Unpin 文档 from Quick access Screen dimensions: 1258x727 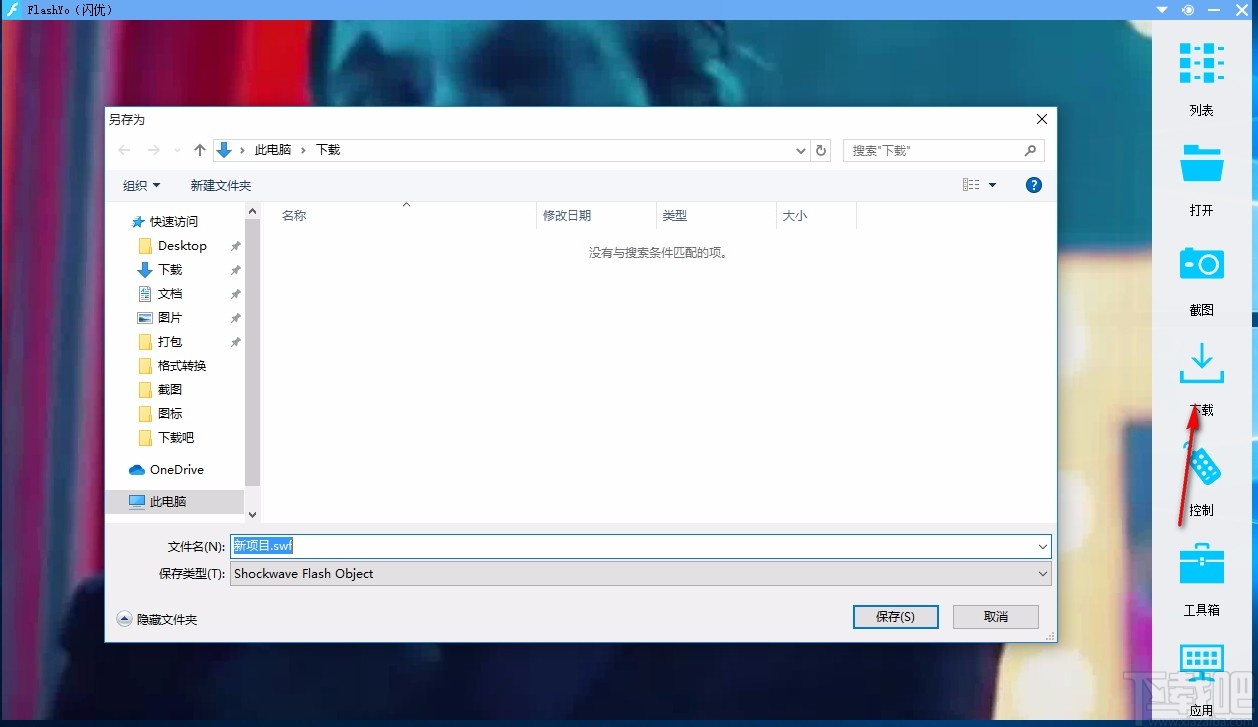click(235, 293)
